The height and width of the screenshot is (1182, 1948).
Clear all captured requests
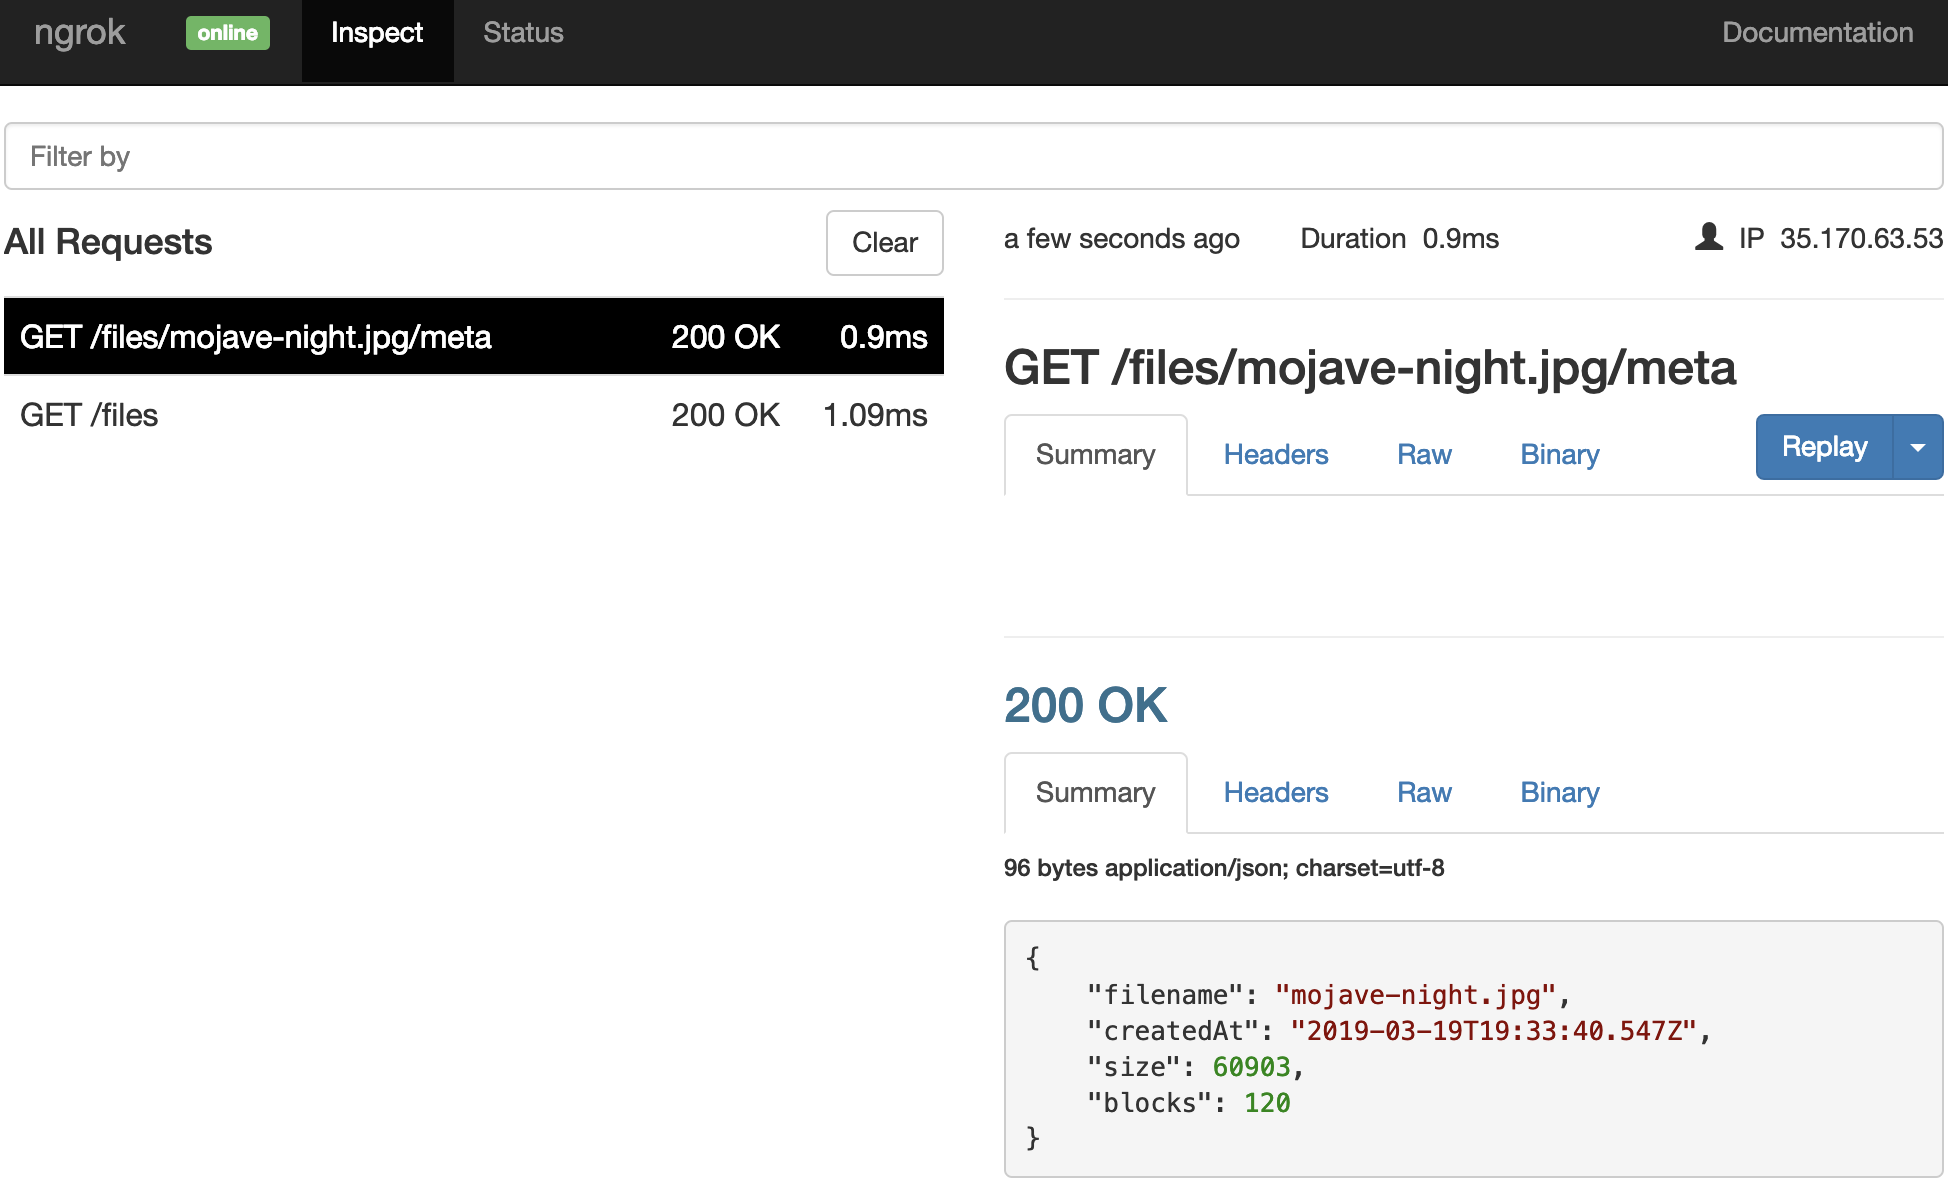click(x=884, y=243)
